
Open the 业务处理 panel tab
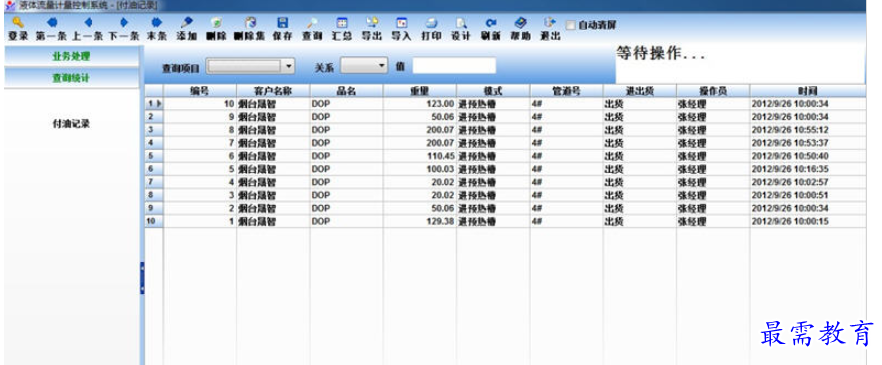coord(71,56)
